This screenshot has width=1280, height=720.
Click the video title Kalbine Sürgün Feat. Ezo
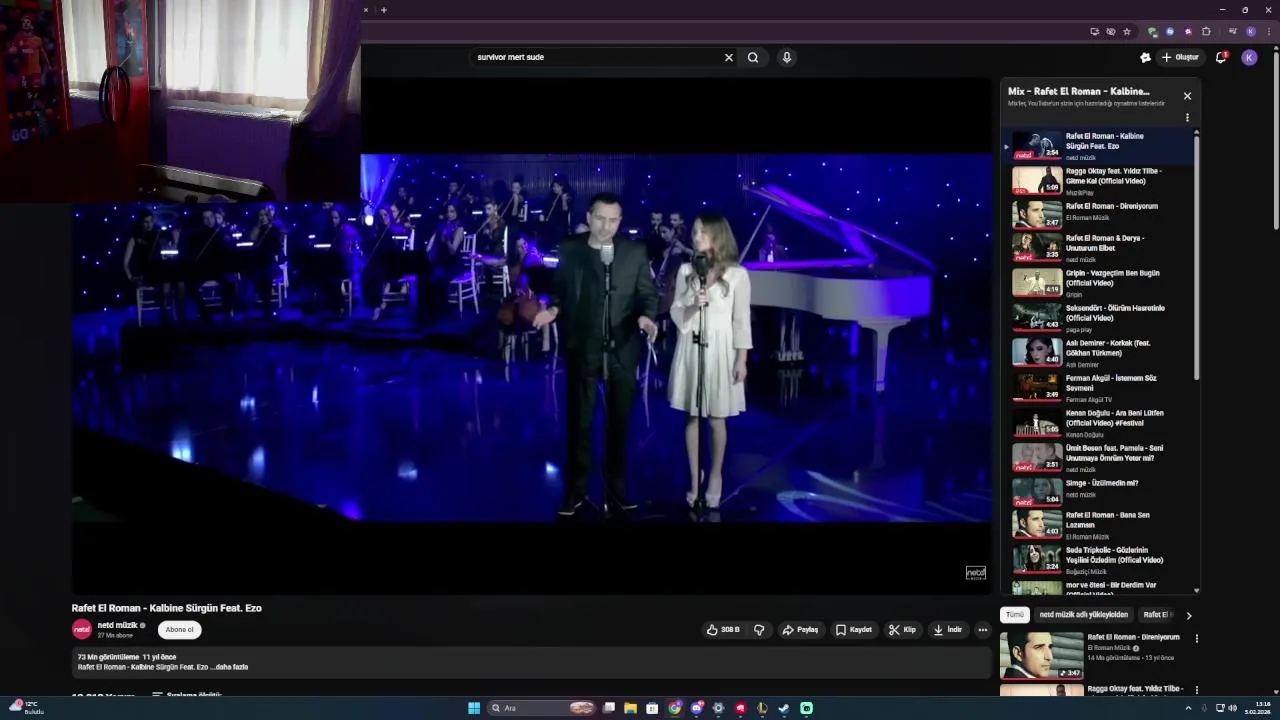pos(166,608)
